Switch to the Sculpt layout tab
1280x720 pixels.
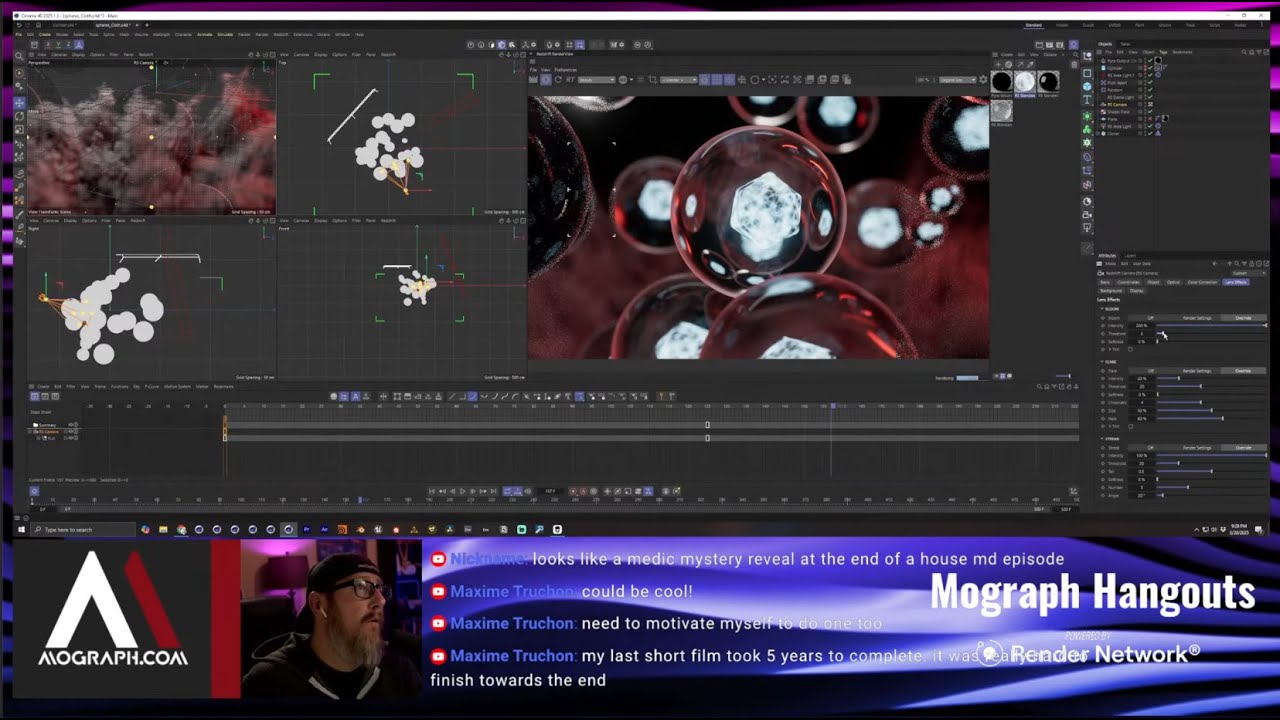(1089, 25)
